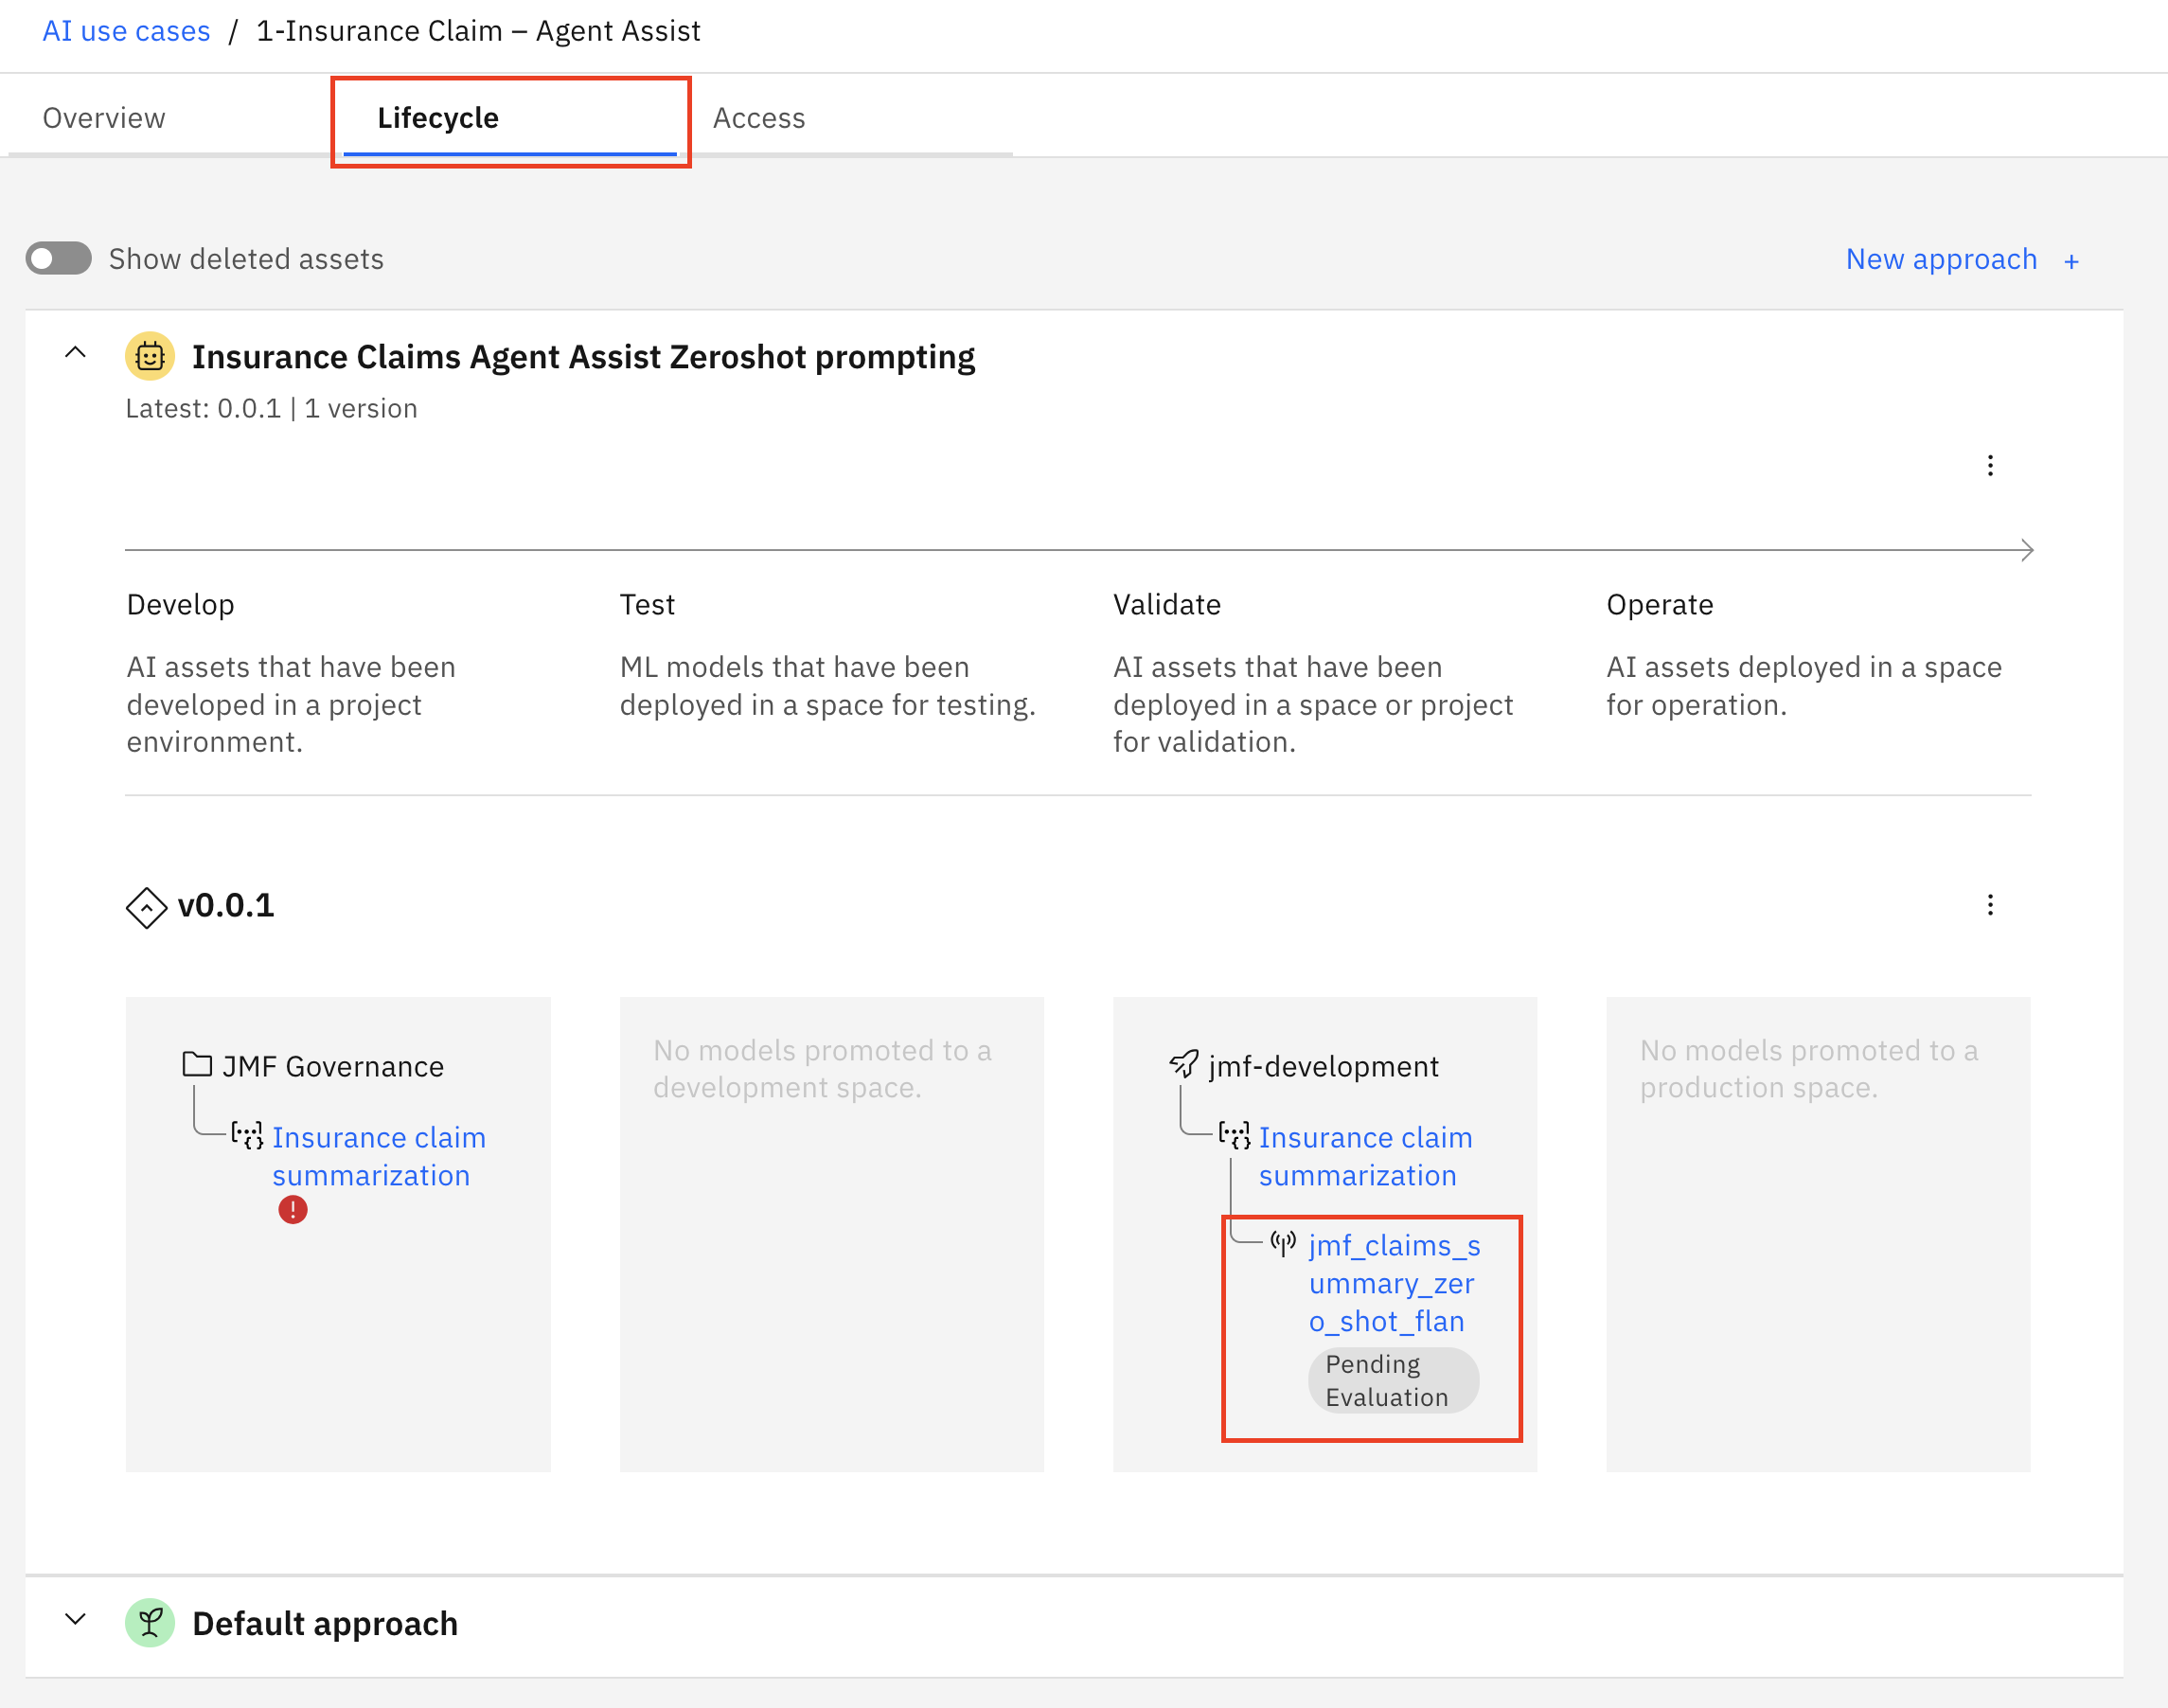Click the diamond version icon next to v0.0.1
Viewport: 2168px width, 1708px height.
(x=146, y=908)
